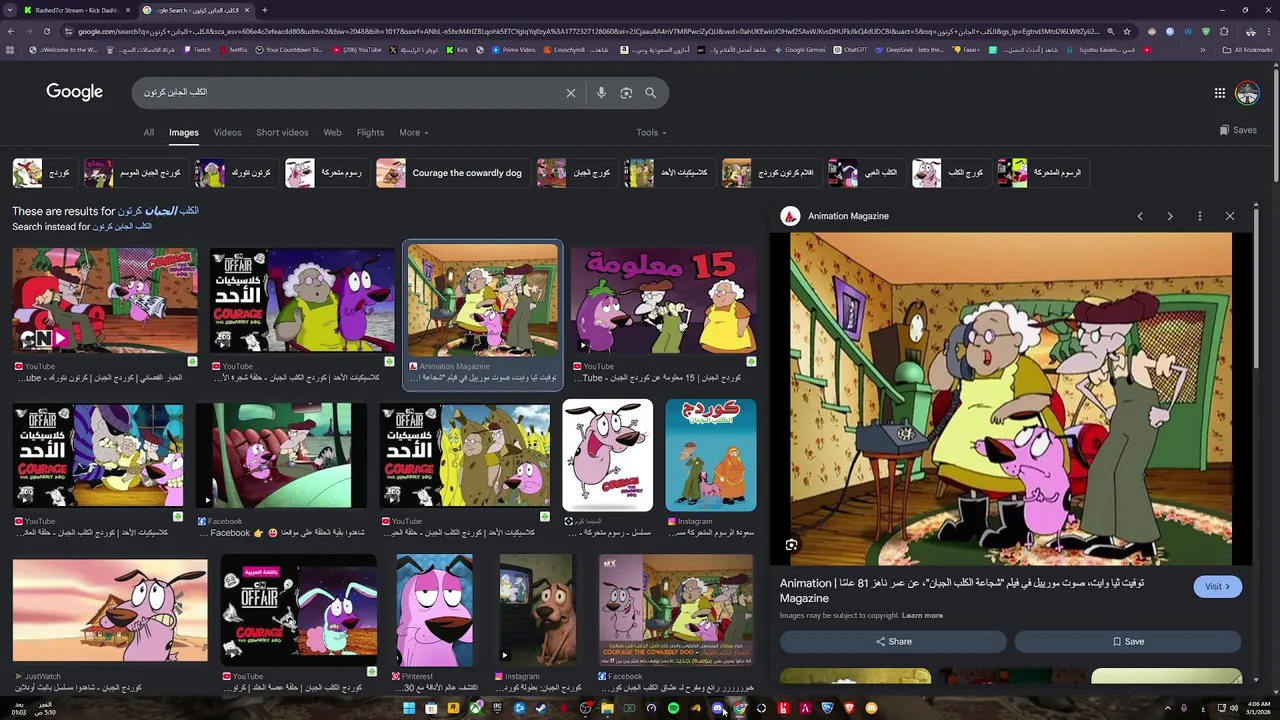The width and height of the screenshot is (1280, 720).
Task: Clear the search box with the X icon
Action: click(x=571, y=93)
